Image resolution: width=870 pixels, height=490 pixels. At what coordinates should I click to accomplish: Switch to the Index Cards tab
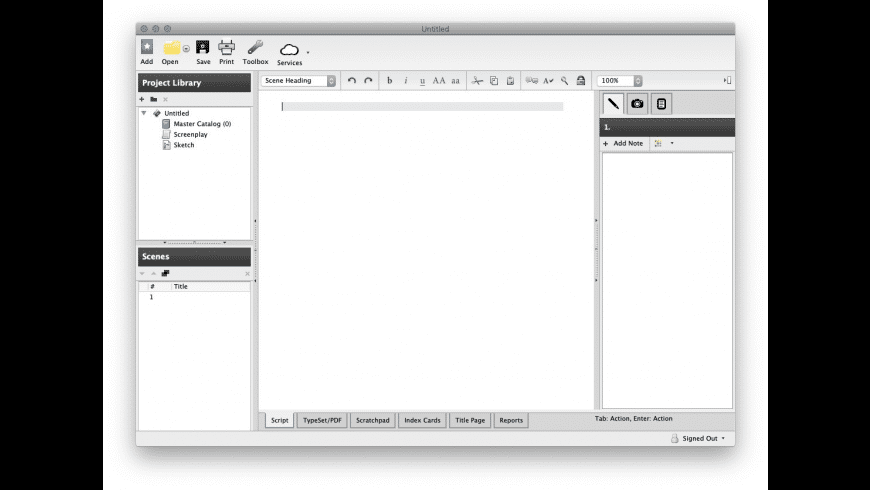click(422, 420)
